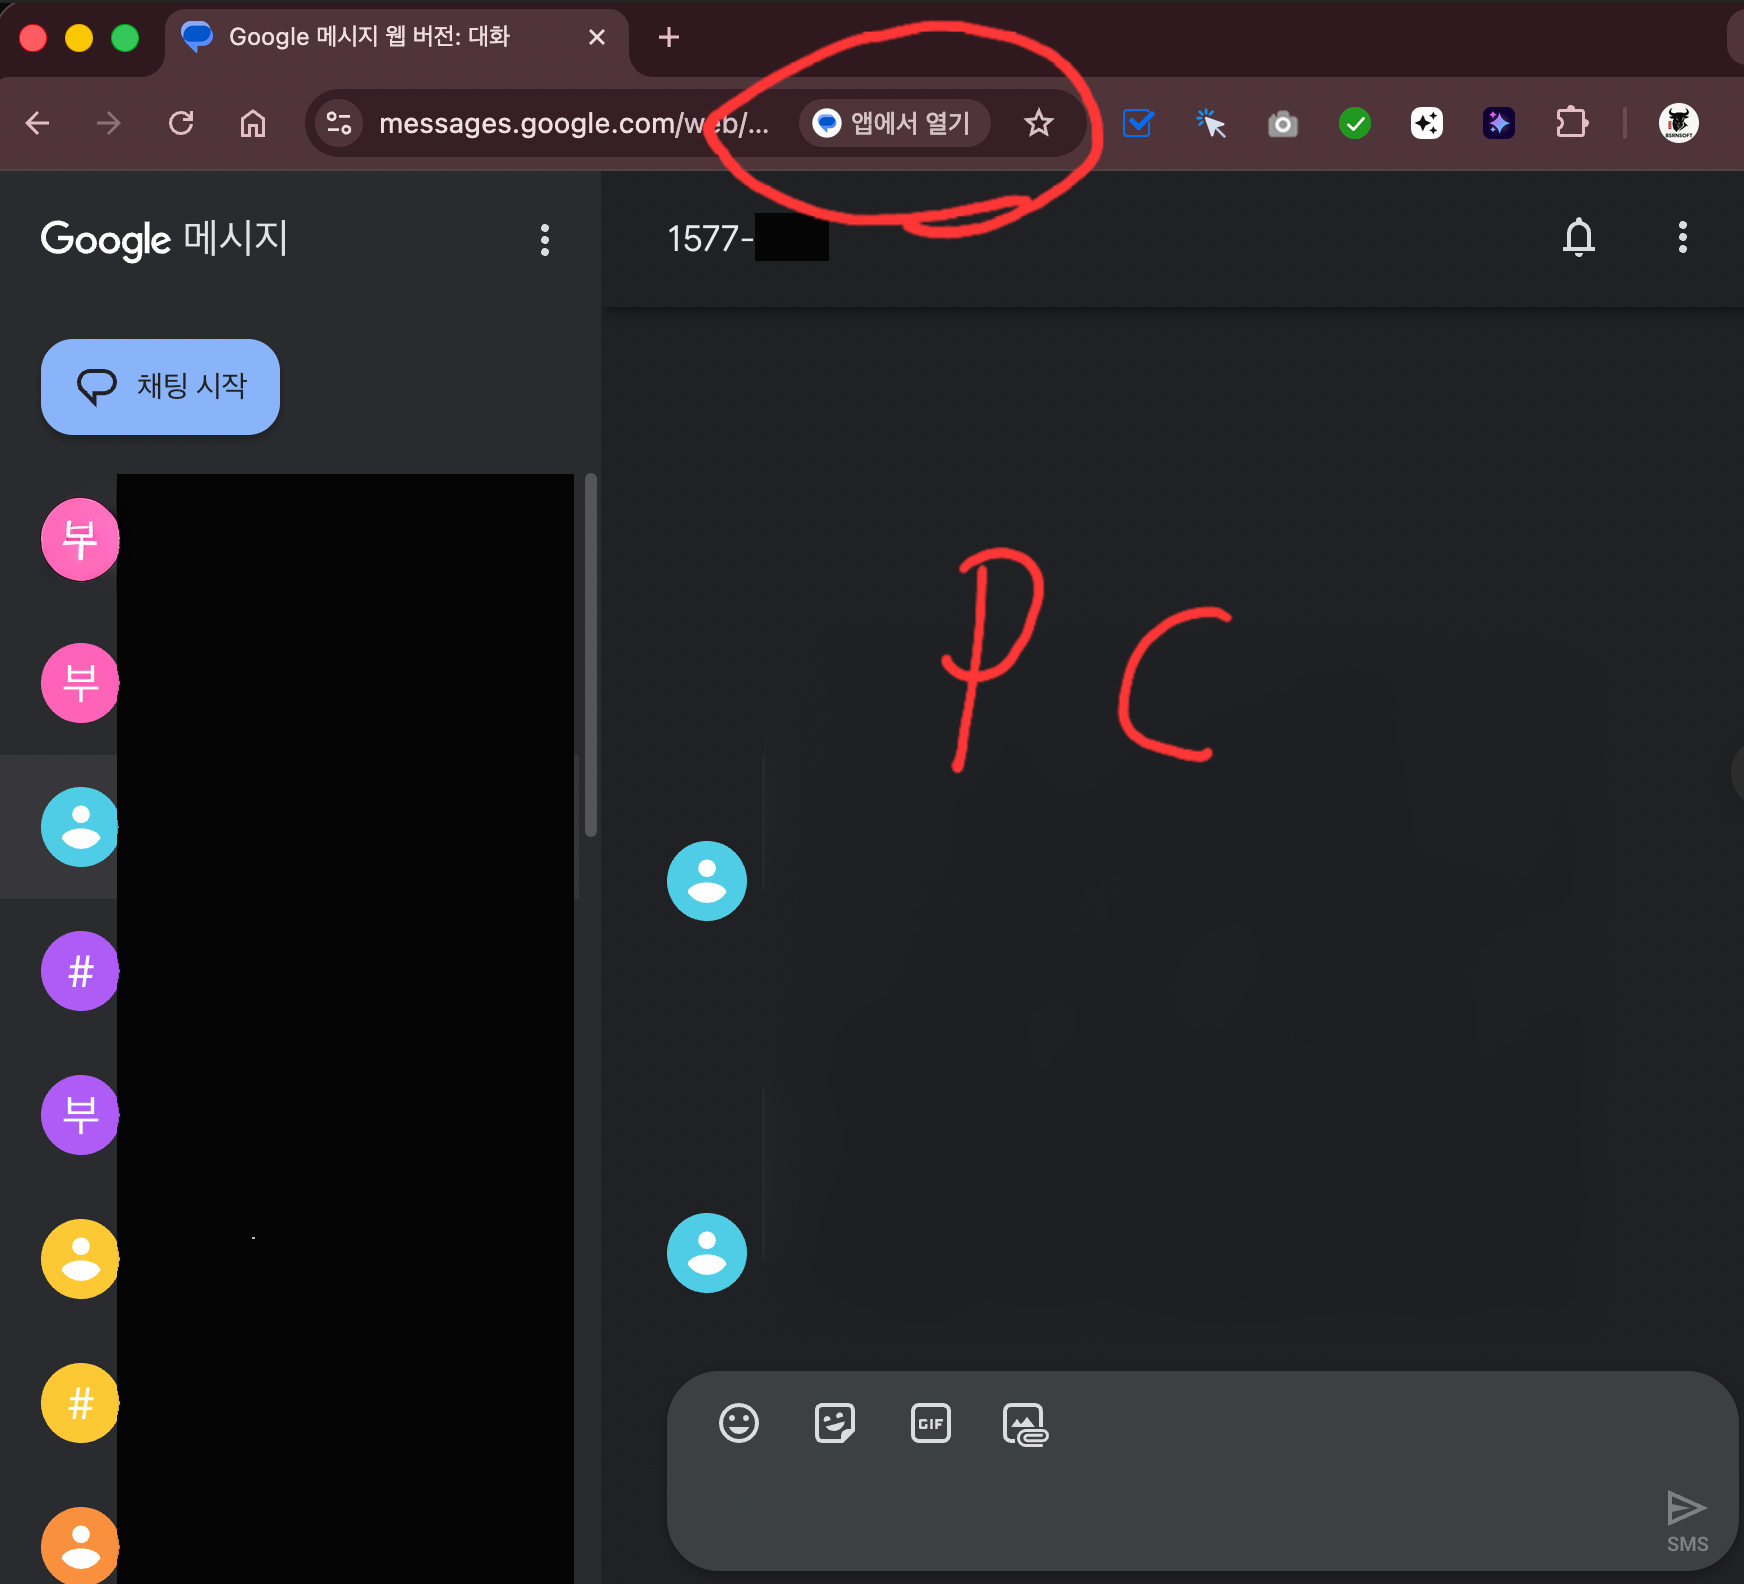
Task: Open Google Messages sidebar three-dot menu
Action: [x=545, y=240]
